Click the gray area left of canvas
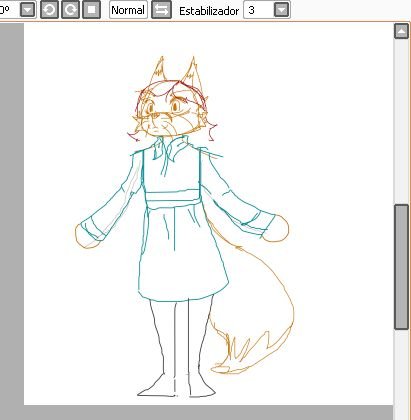This screenshot has width=411, height=420. pos(12,213)
